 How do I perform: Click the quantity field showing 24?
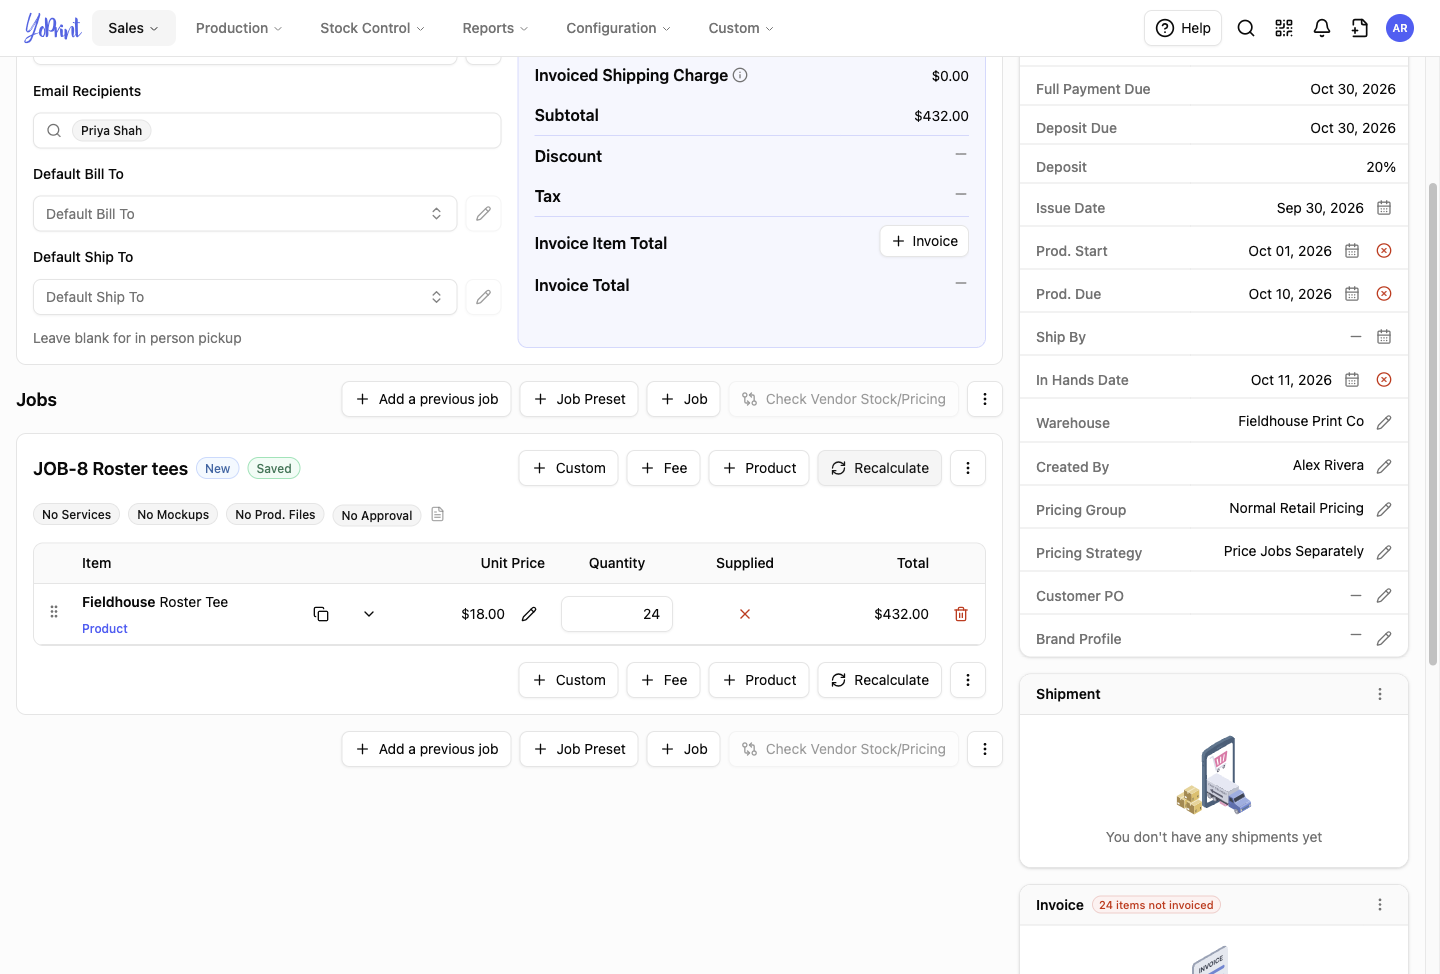point(617,614)
